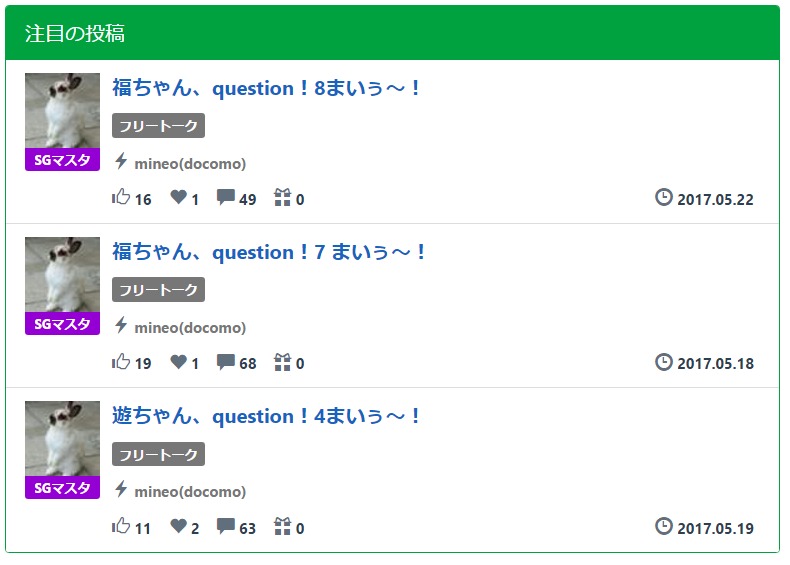
Task: Click heart icon on 遊ちゃん question 4 post
Action: [178, 526]
